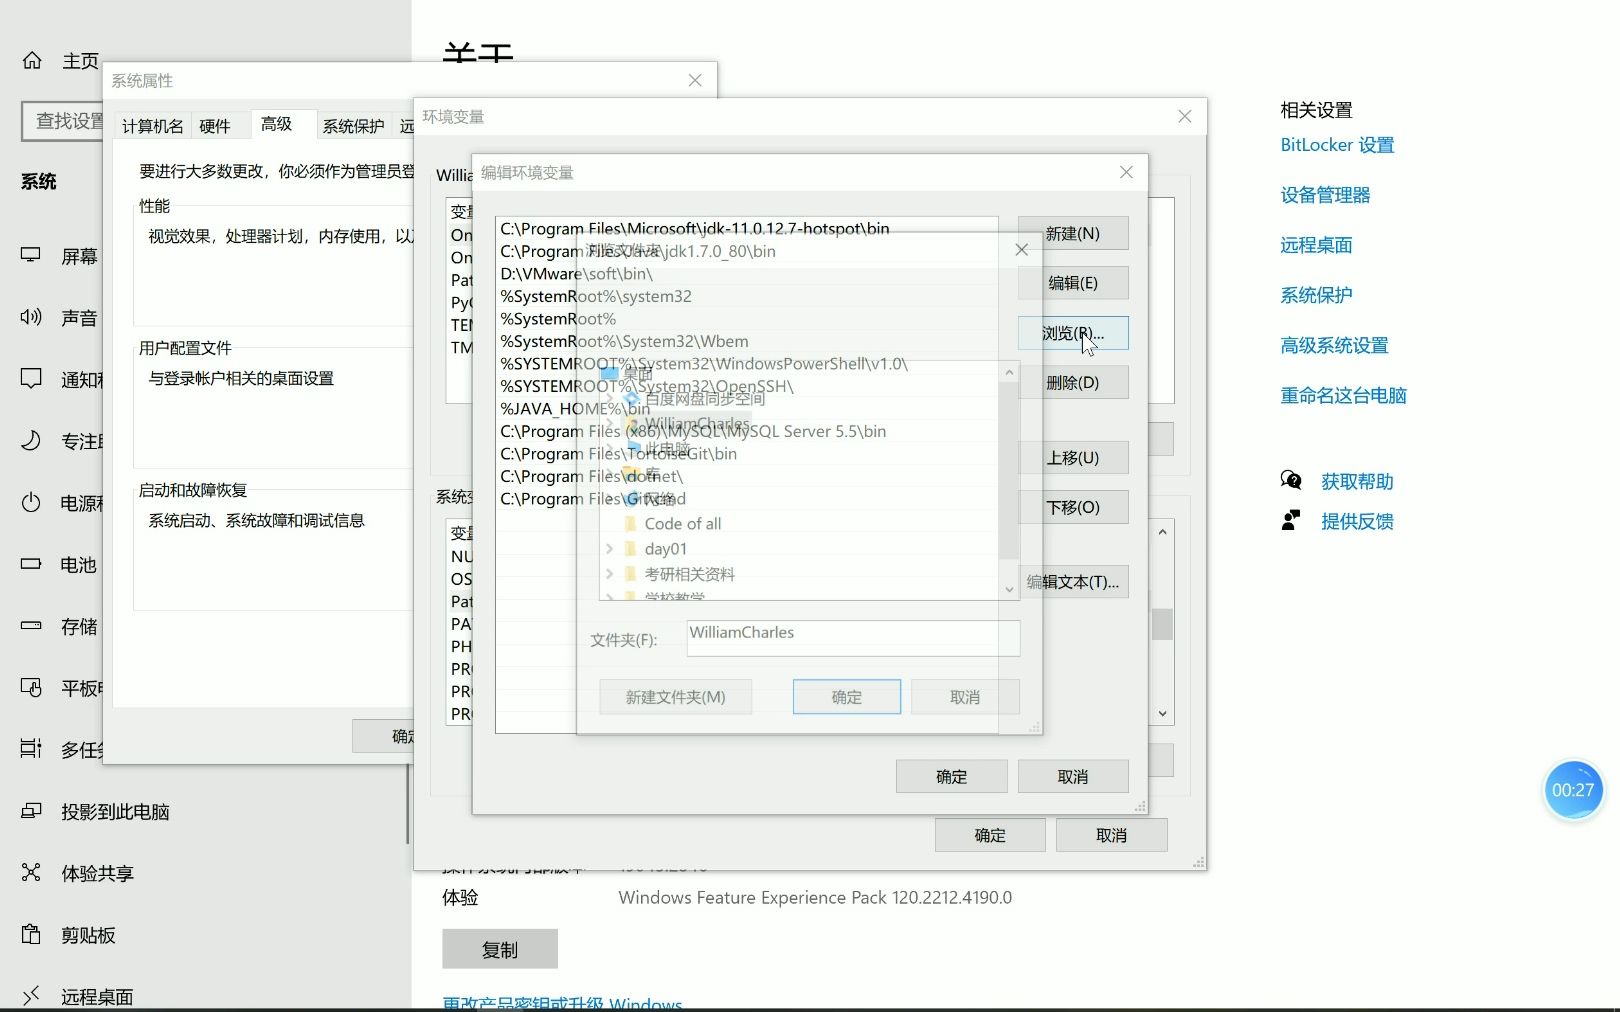
Task: Open 体验共享 shared experiences icon
Action: (x=30, y=872)
